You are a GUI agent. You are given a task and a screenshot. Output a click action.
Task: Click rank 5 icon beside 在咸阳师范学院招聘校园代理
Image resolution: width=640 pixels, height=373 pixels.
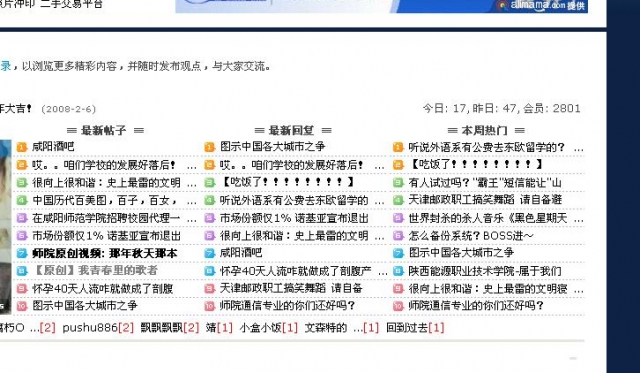point(22,218)
